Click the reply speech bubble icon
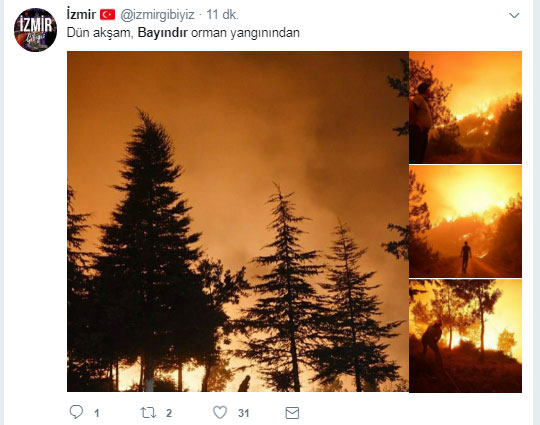Screen dimensions: 540x425 [x=76, y=412]
